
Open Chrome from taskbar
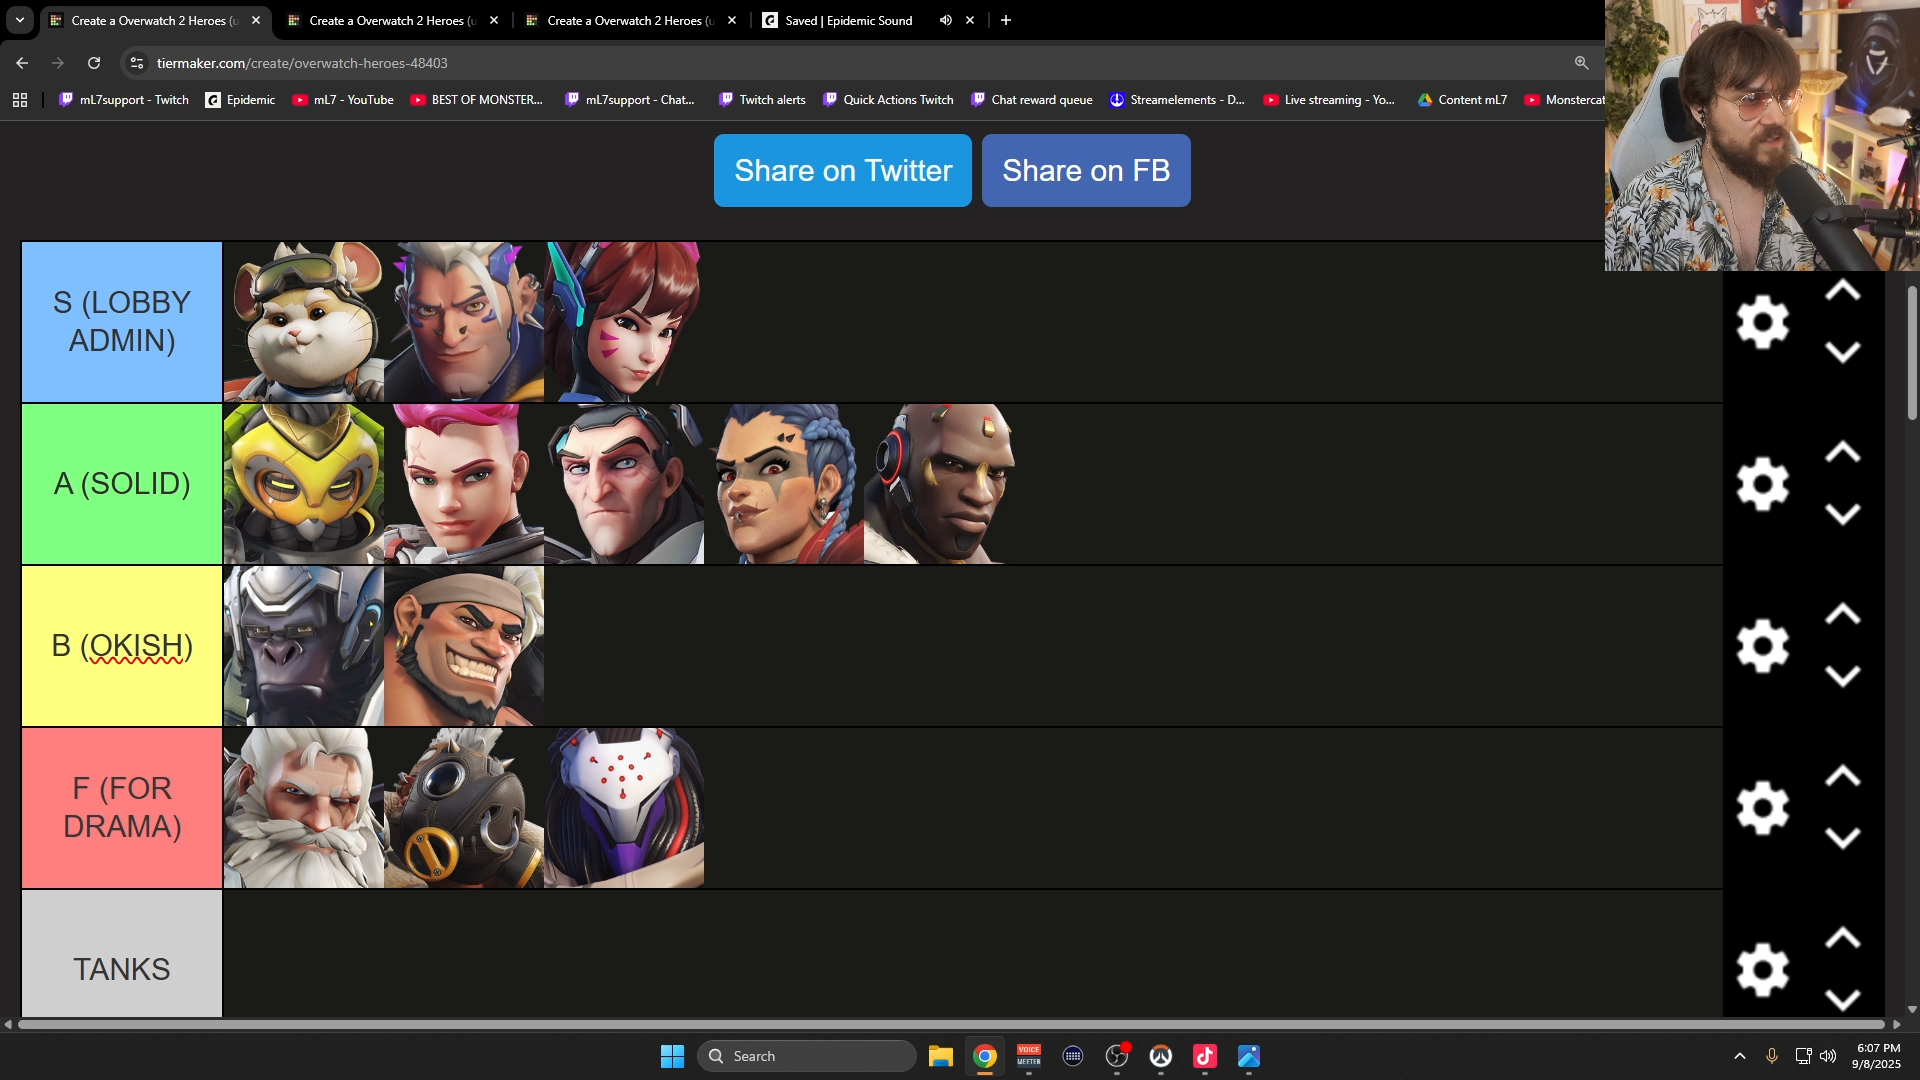tap(985, 1056)
